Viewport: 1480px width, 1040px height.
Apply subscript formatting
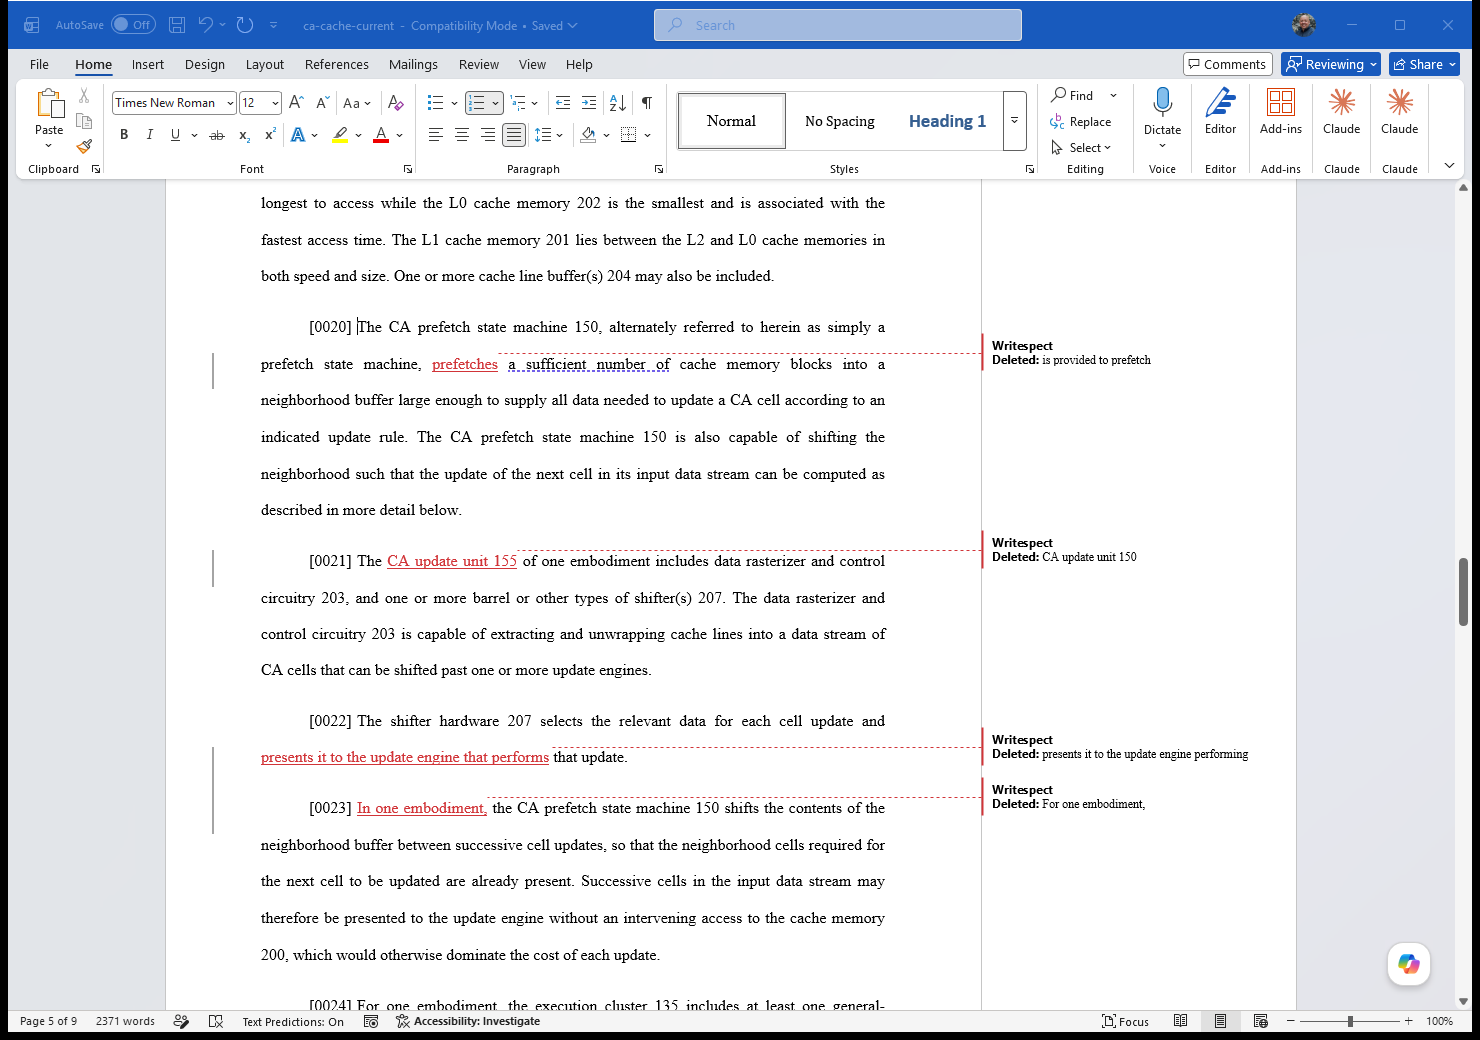coord(245,134)
